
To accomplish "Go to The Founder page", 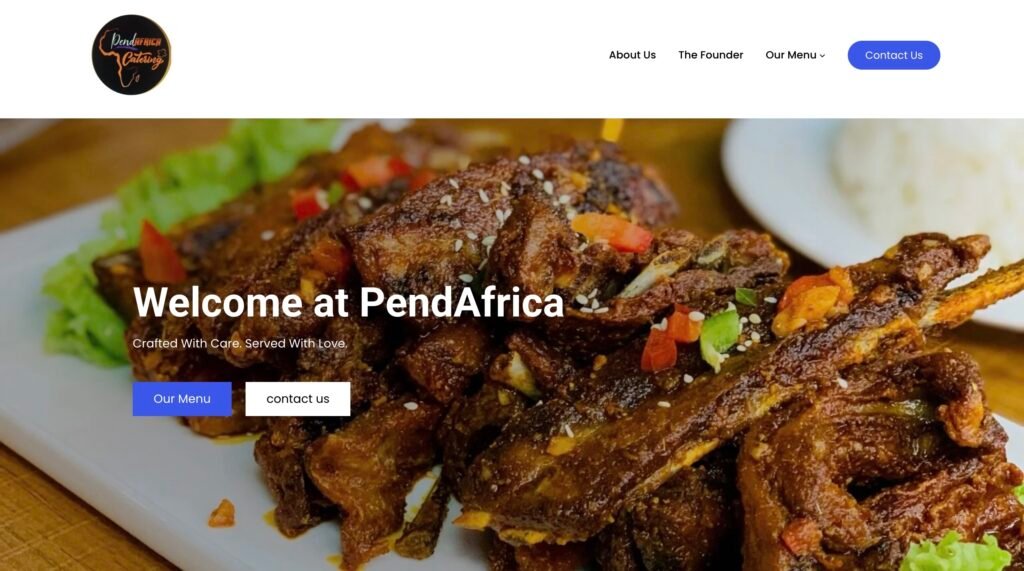I will click(711, 55).
